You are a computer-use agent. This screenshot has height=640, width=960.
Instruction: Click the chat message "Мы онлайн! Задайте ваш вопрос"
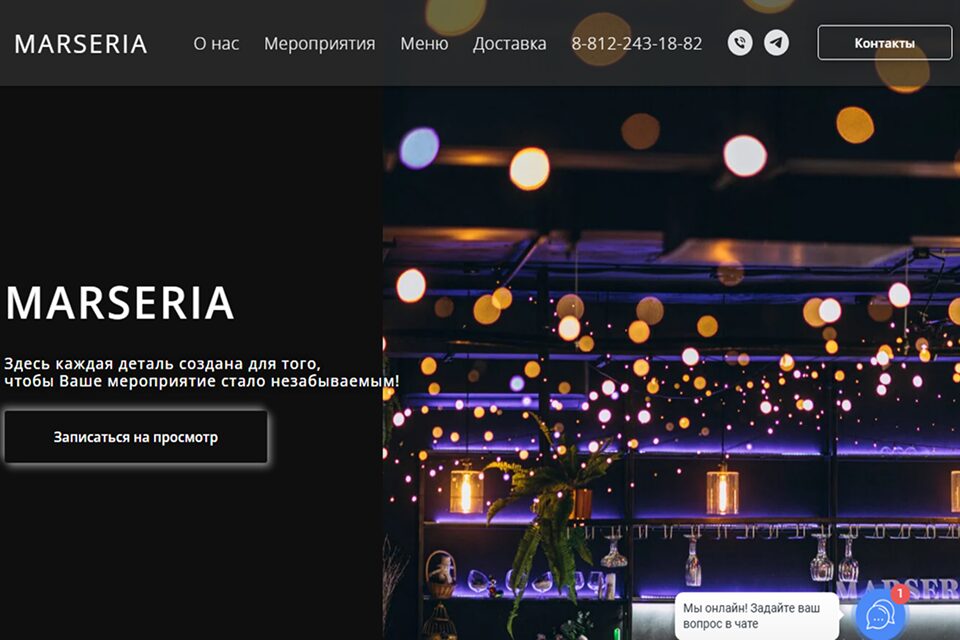pyautogui.click(x=757, y=616)
